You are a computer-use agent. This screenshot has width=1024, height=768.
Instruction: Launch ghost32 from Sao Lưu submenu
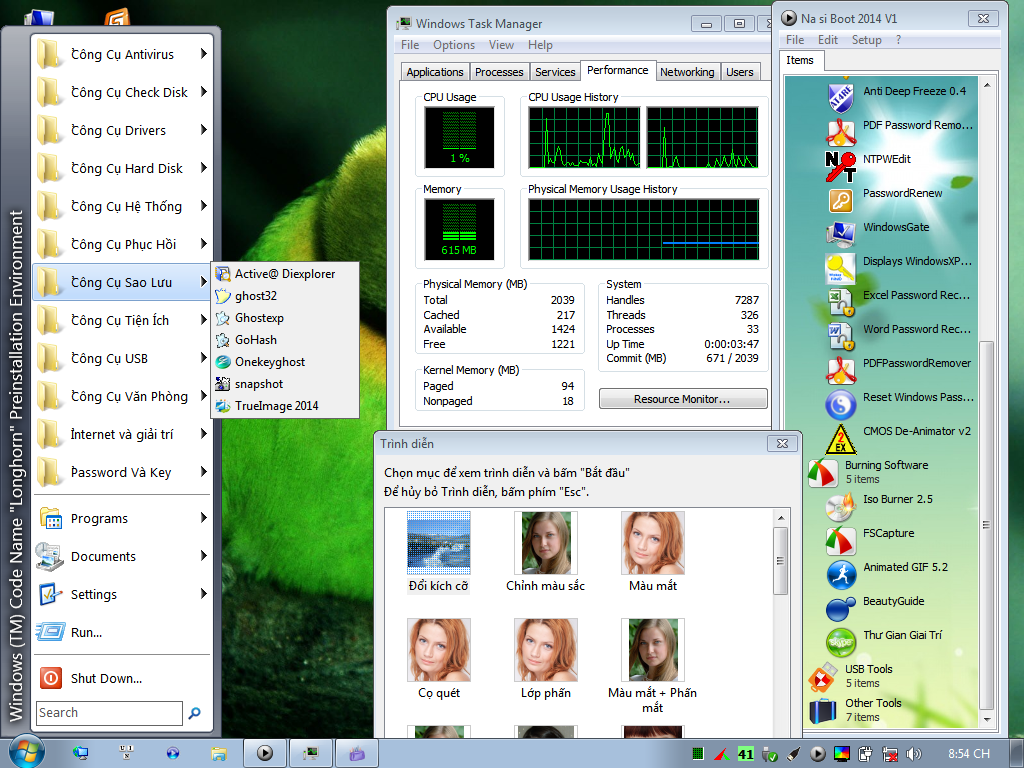point(285,296)
